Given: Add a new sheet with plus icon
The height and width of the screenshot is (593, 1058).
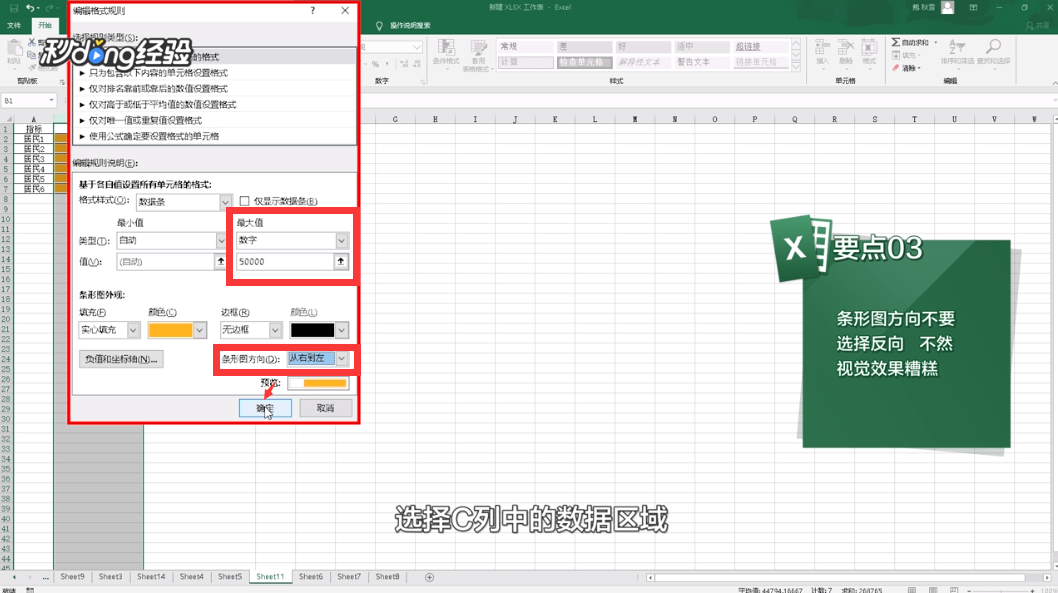Looking at the screenshot, I should (x=429, y=577).
